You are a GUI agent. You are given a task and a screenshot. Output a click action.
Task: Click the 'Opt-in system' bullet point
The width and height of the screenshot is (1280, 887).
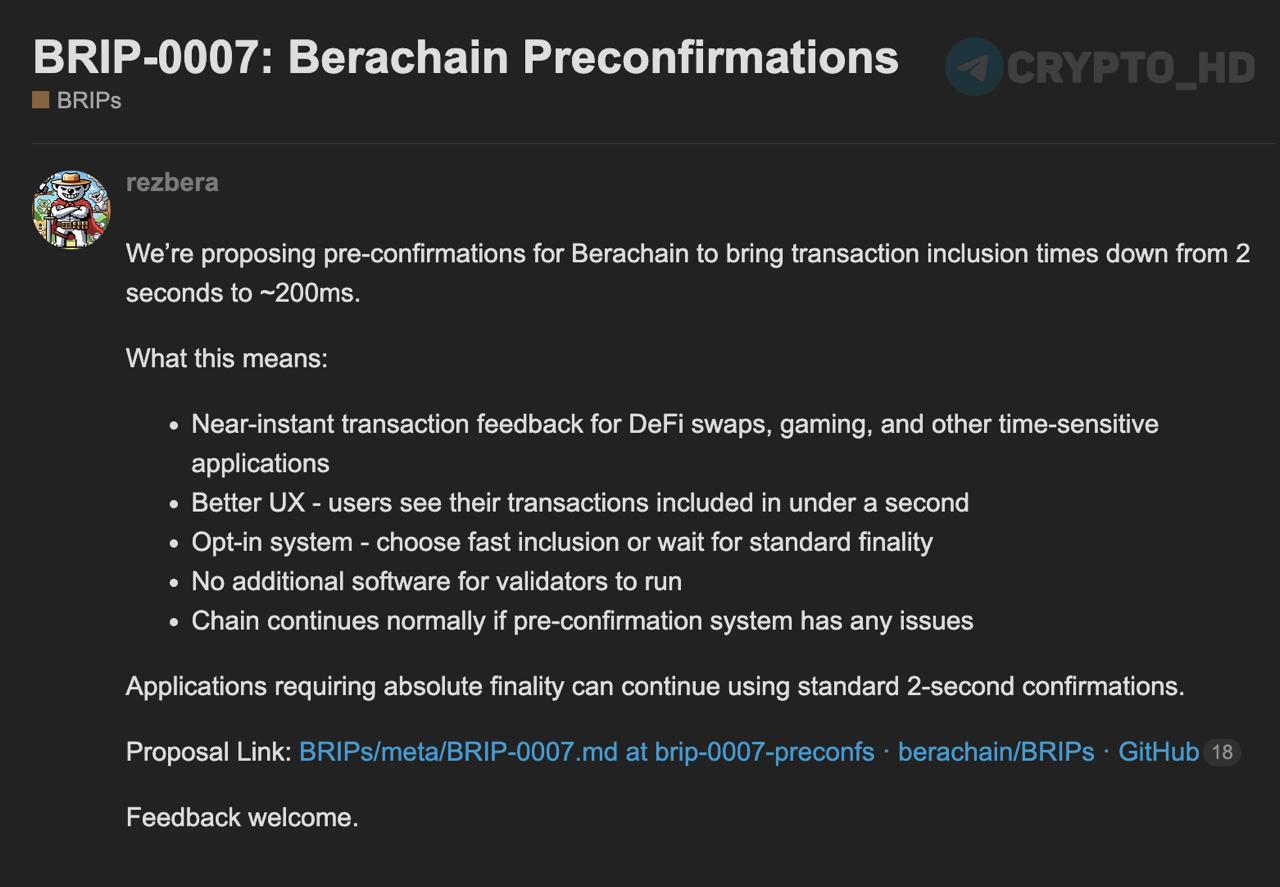click(562, 542)
